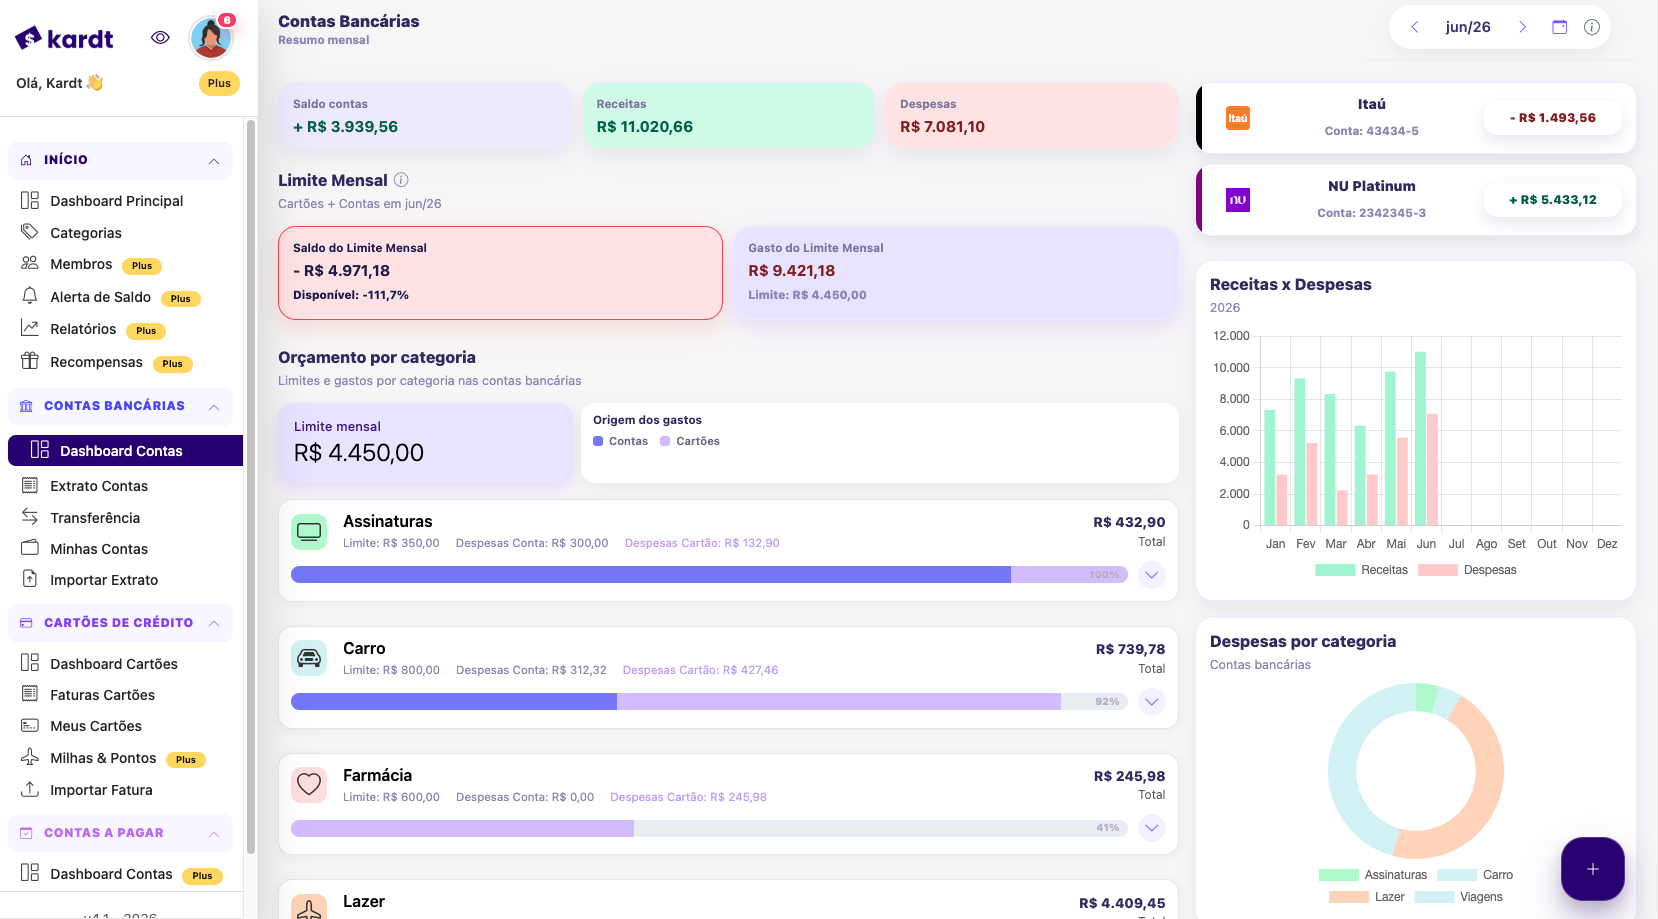Expand the Farmácia category details
The height and width of the screenshot is (919, 1658).
pyautogui.click(x=1152, y=828)
